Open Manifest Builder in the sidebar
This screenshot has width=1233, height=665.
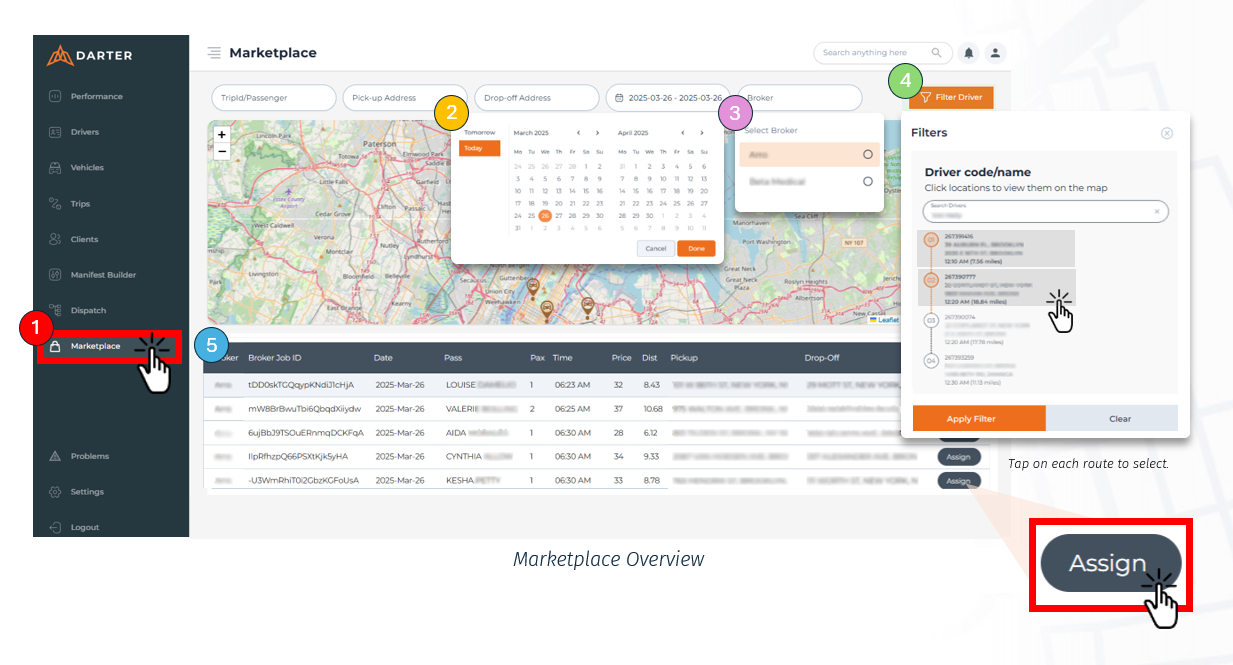click(x=103, y=275)
